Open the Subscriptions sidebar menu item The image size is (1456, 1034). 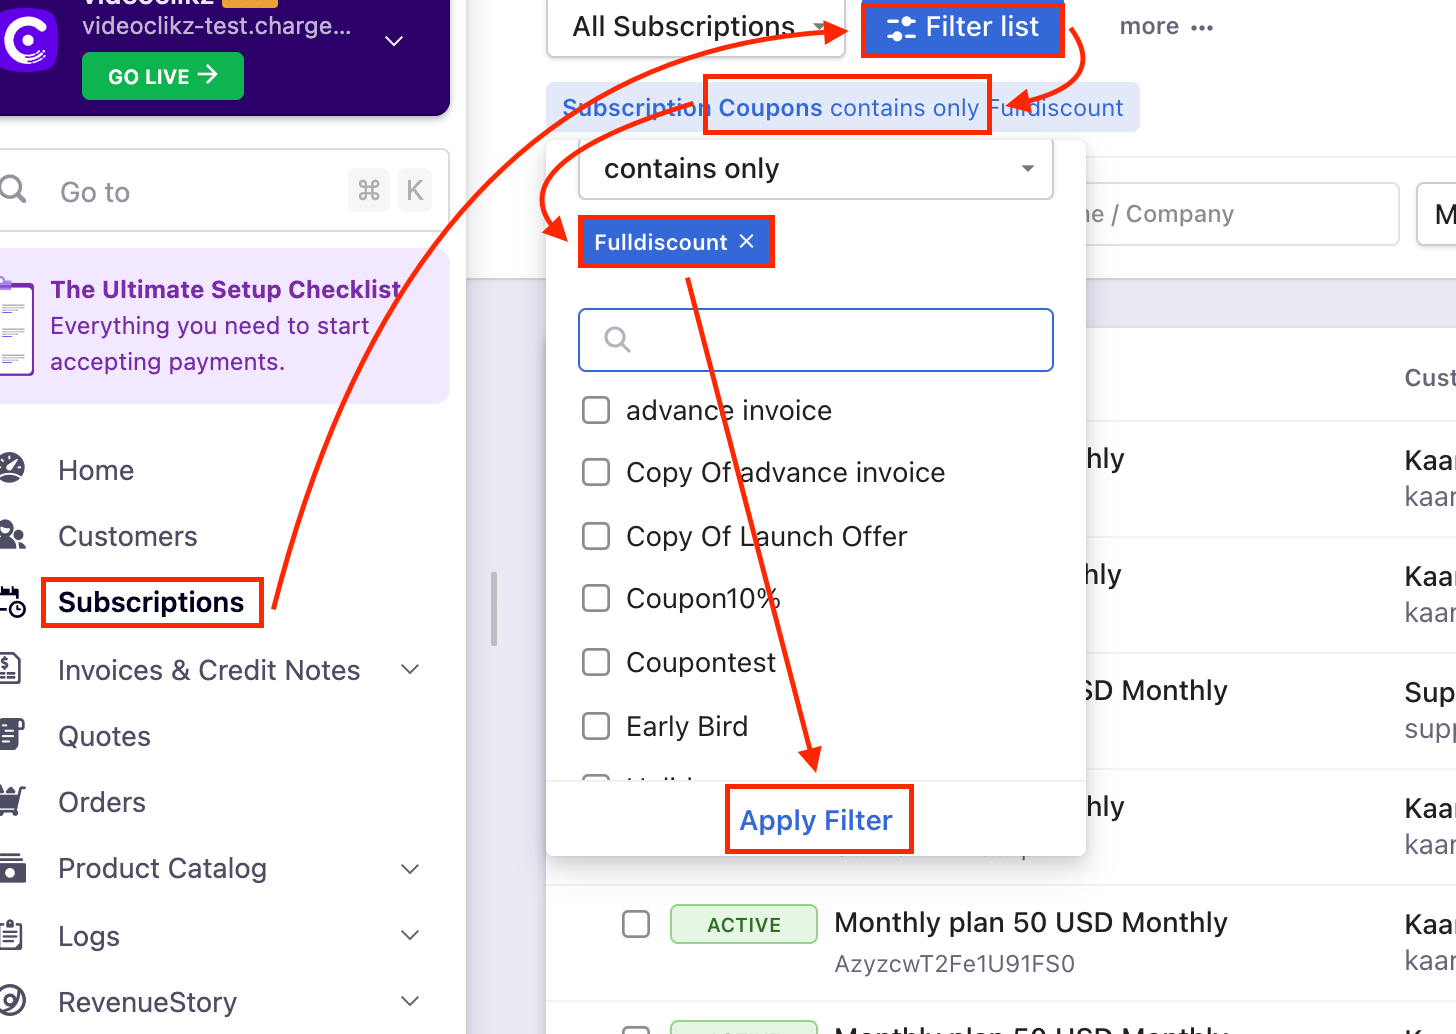point(151,602)
